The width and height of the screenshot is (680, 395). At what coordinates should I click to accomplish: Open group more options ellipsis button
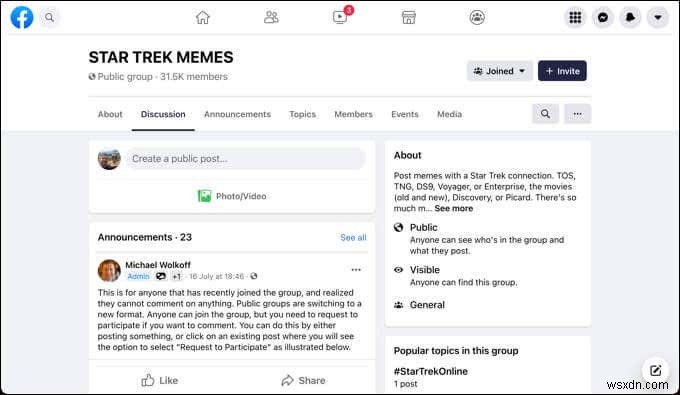[577, 114]
